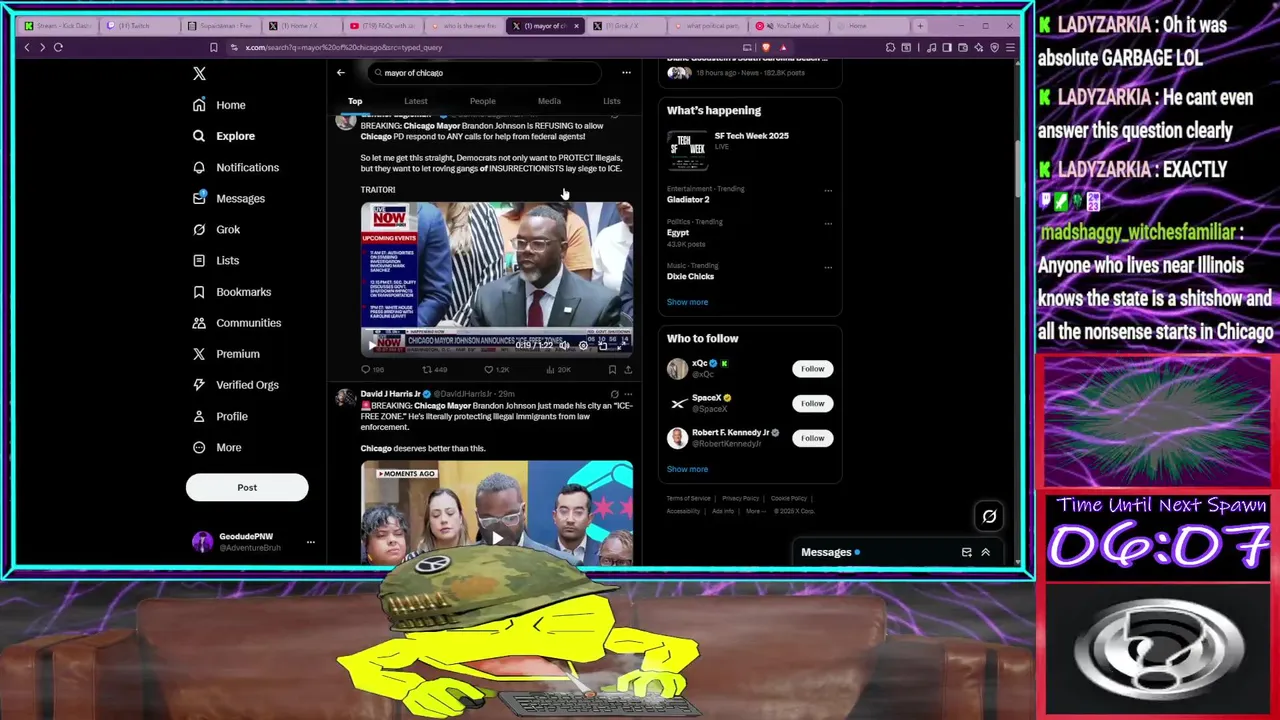Open Messages in X sidebar

(x=229, y=198)
